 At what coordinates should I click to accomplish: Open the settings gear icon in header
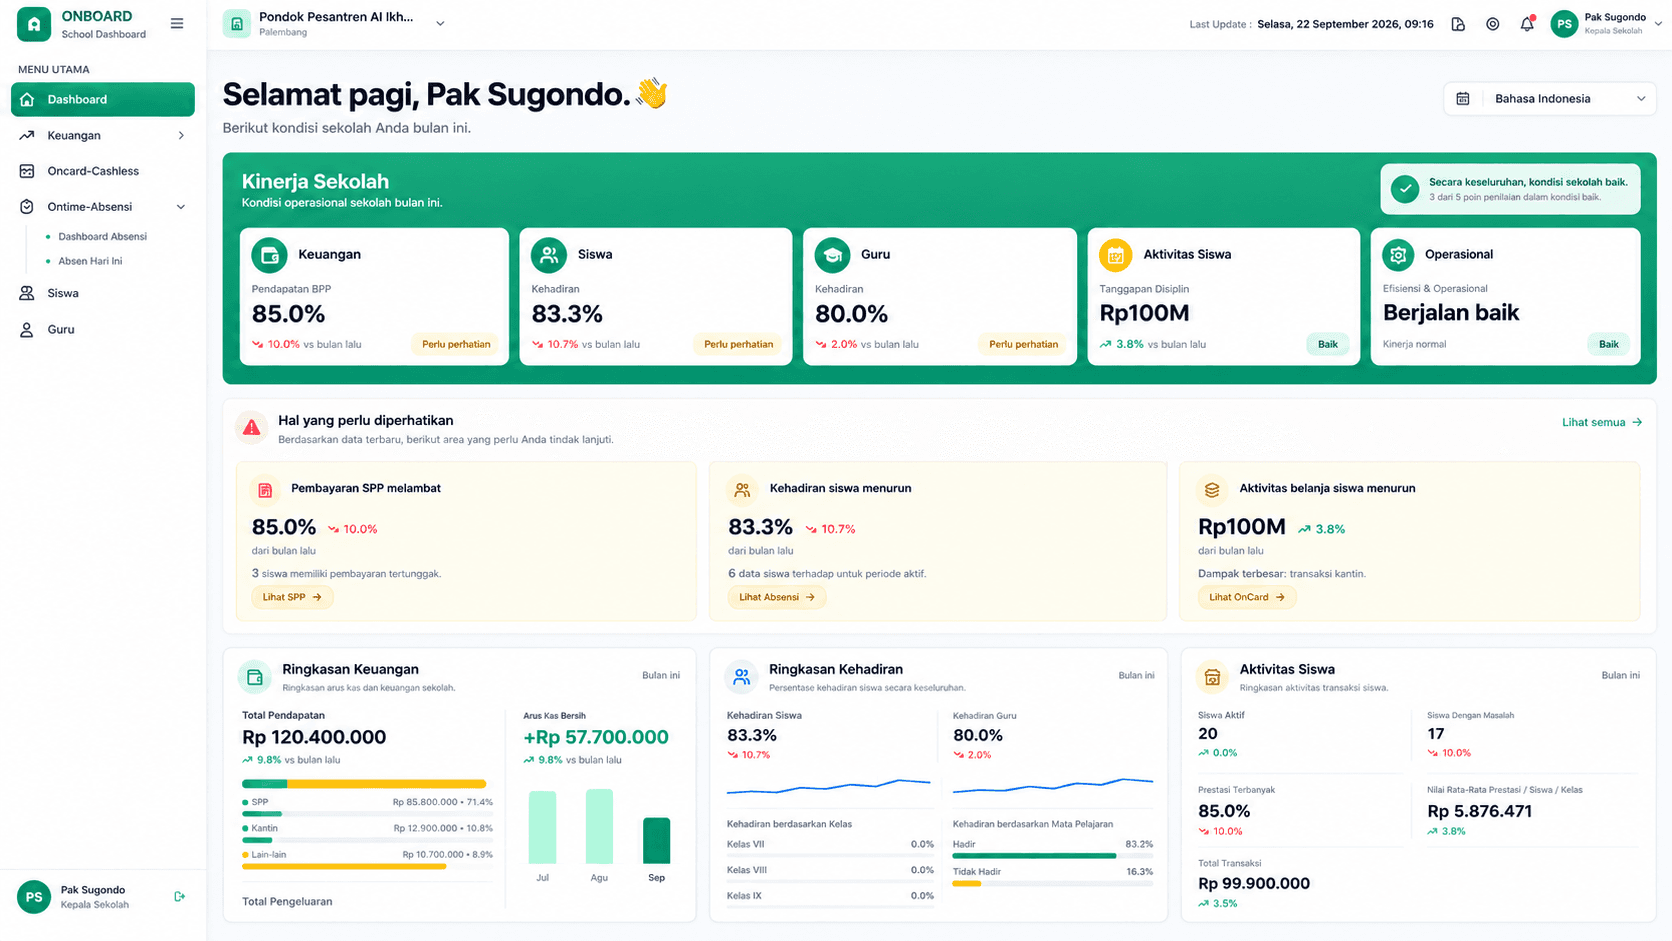tap(1492, 24)
